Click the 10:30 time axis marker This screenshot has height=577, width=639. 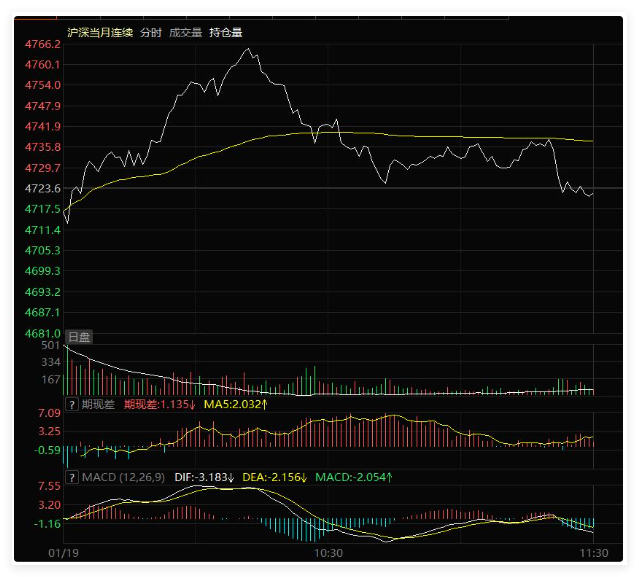pyautogui.click(x=328, y=553)
